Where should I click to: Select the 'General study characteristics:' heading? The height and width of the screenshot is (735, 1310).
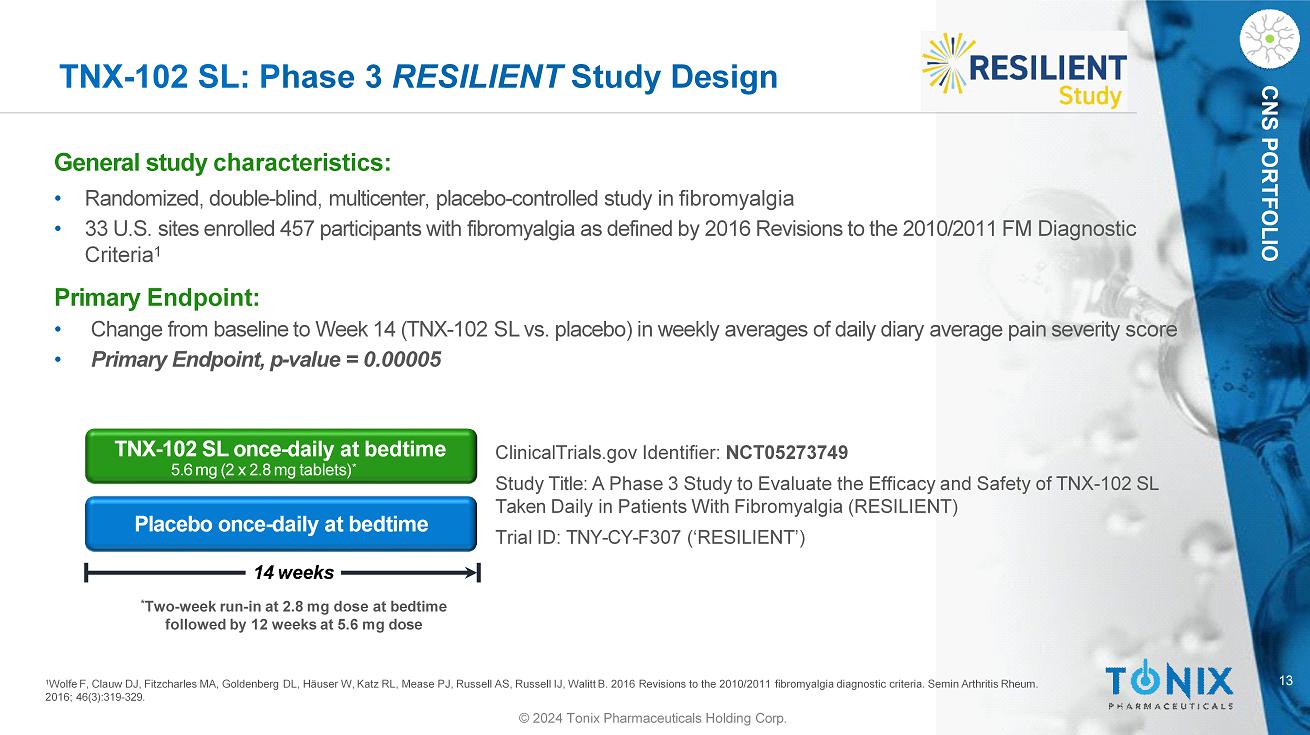pyautogui.click(x=222, y=161)
